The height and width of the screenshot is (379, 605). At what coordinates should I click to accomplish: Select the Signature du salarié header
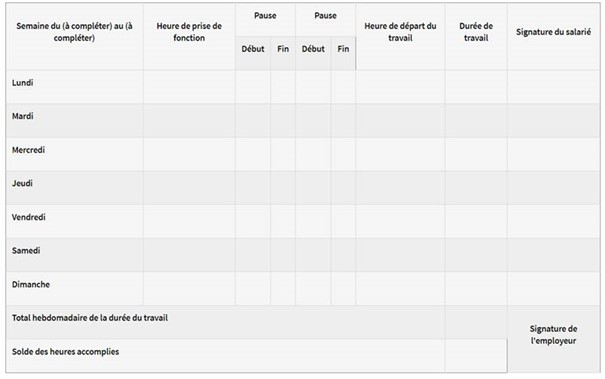pos(553,32)
